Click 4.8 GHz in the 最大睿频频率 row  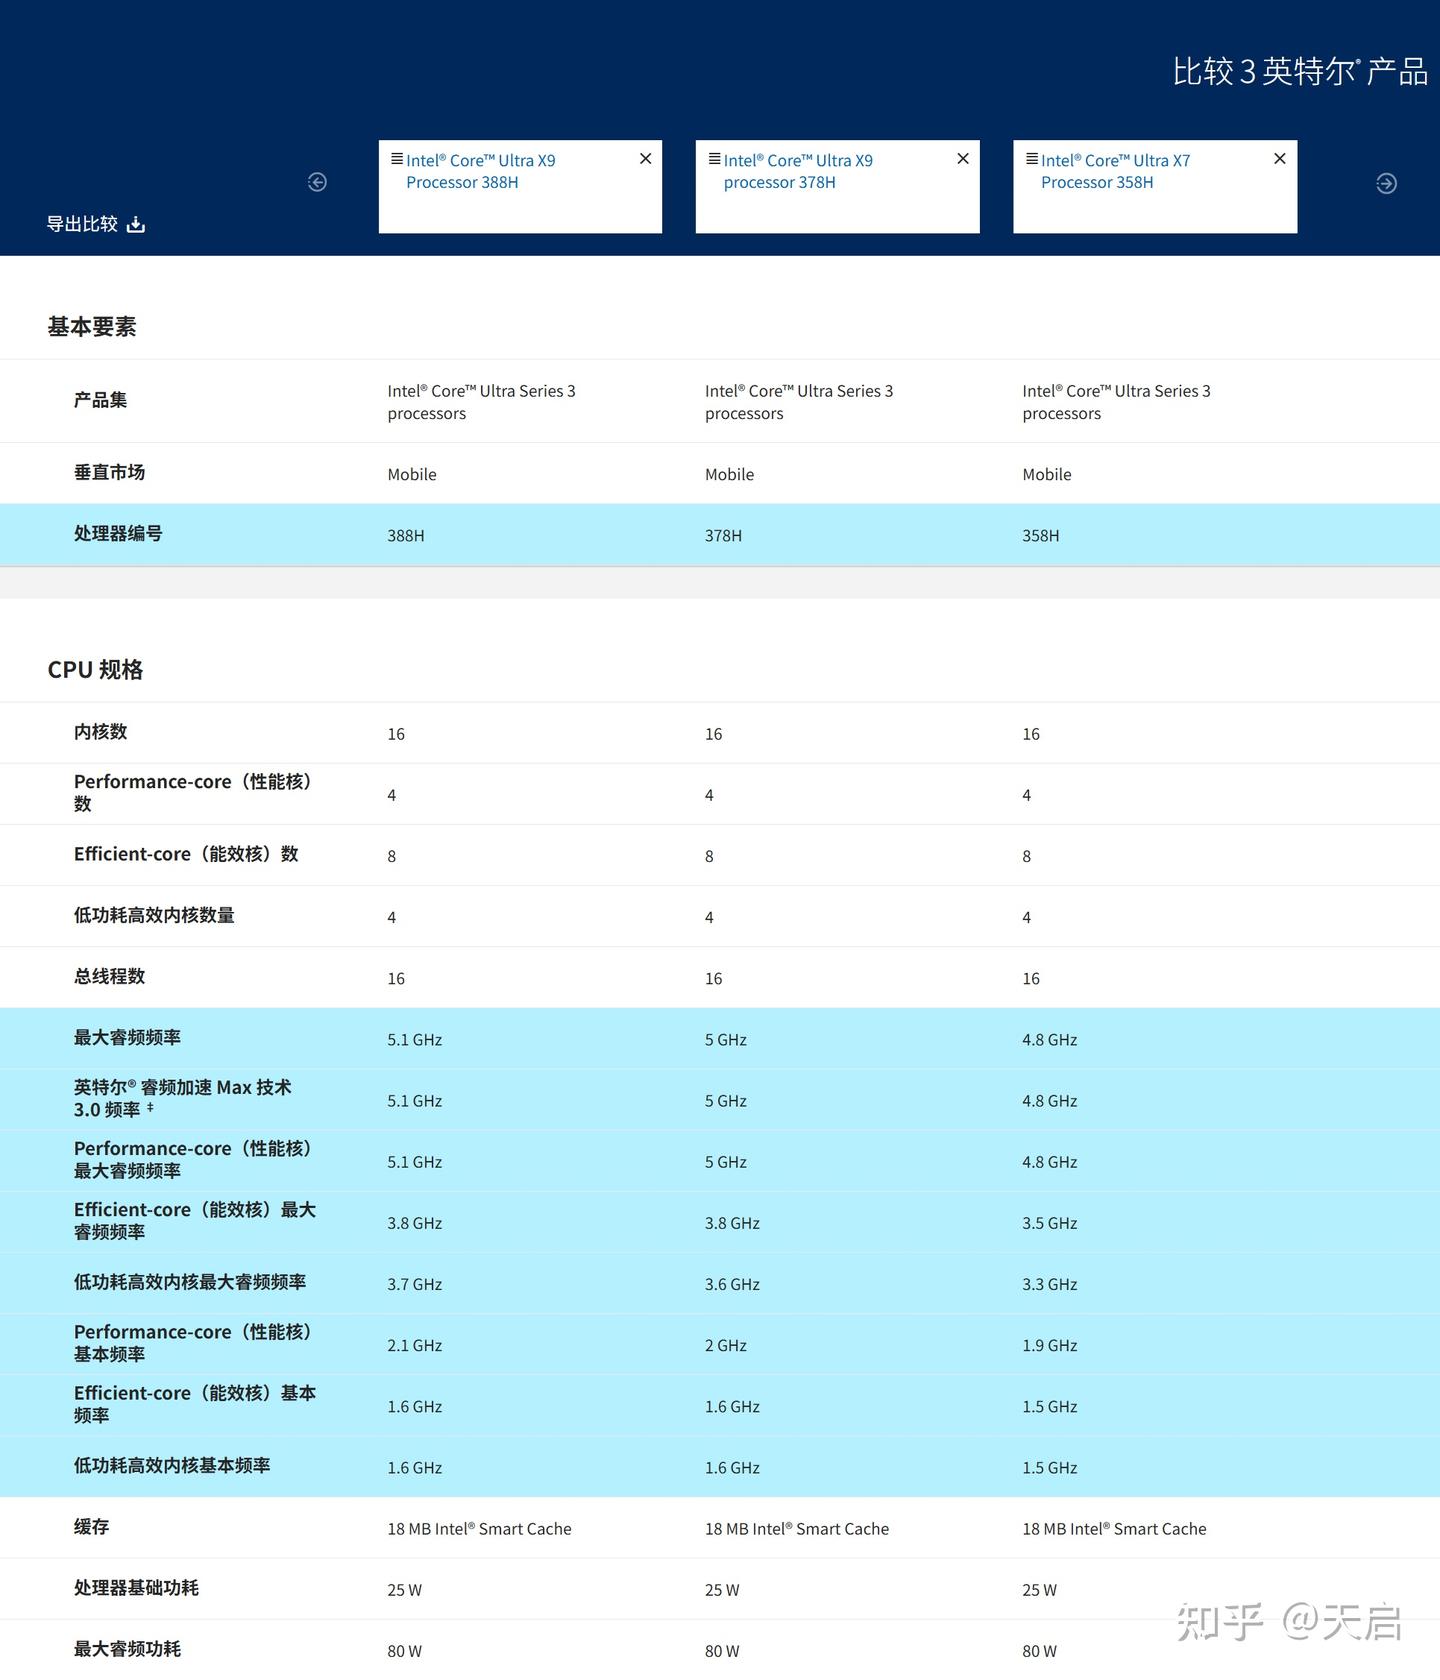pos(1050,1040)
